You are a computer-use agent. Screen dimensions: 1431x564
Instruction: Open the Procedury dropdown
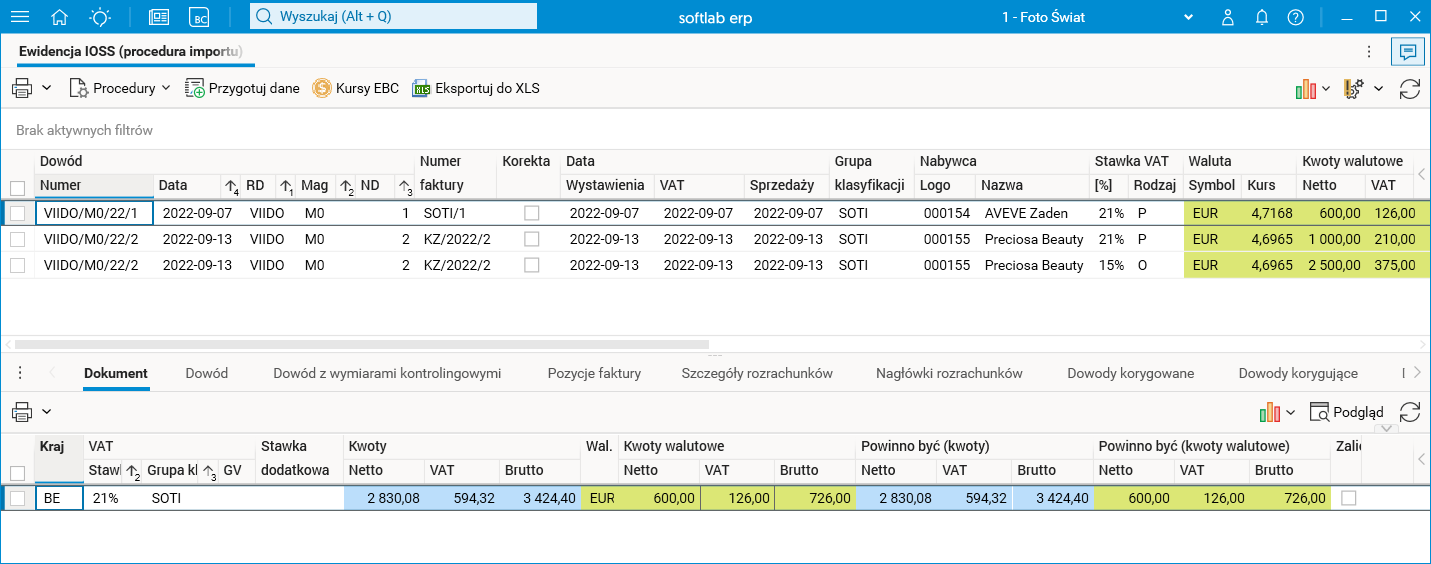[120, 88]
